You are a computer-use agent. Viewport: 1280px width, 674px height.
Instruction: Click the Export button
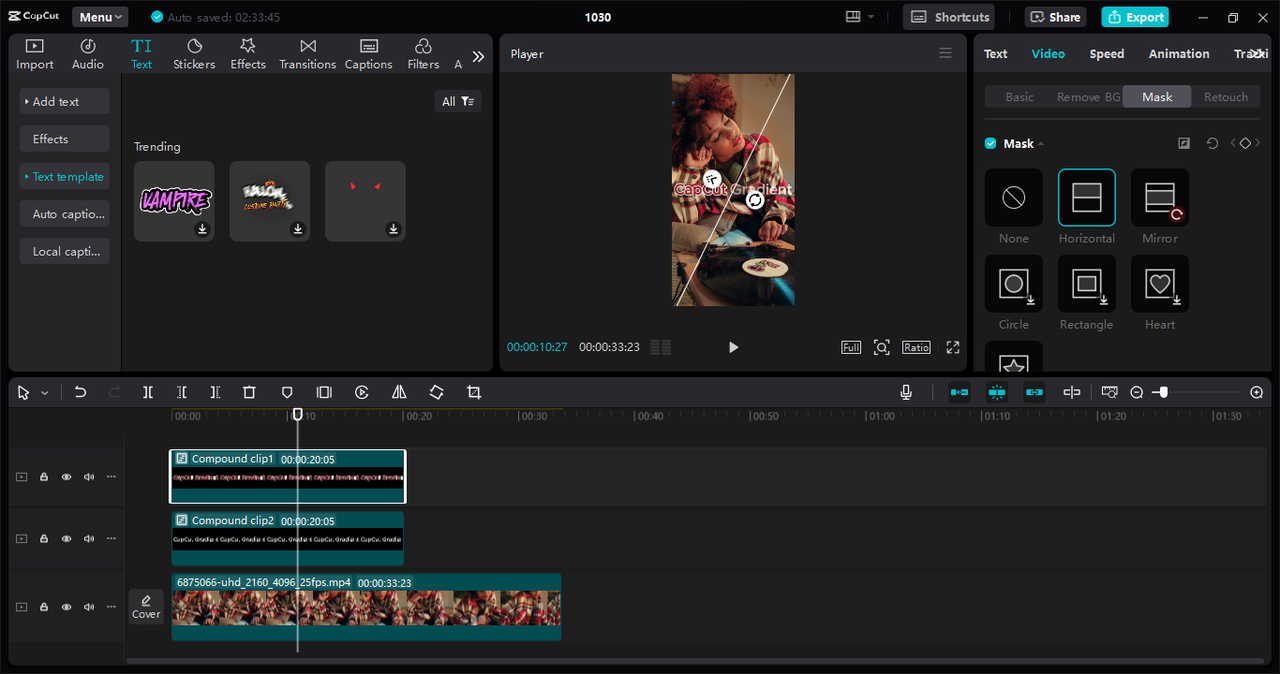click(1135, 17)
